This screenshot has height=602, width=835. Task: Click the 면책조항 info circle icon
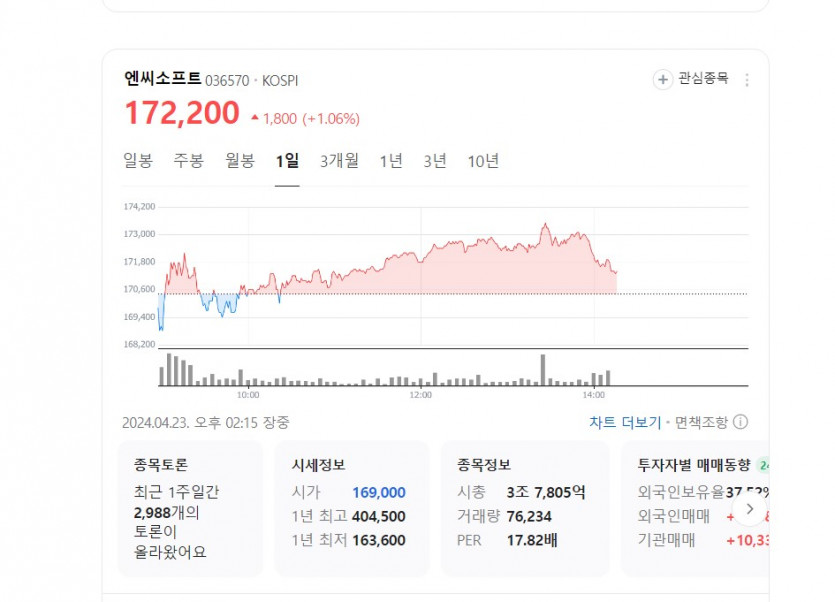(741, 423)
